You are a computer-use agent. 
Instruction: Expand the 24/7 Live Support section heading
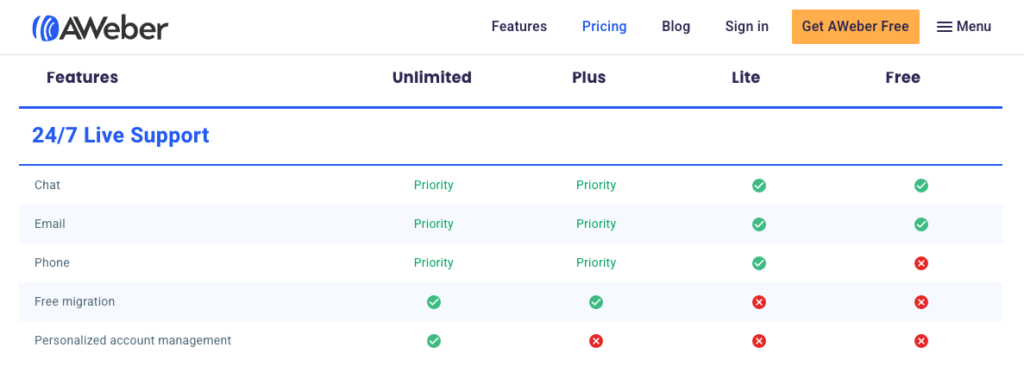(121, 135)
